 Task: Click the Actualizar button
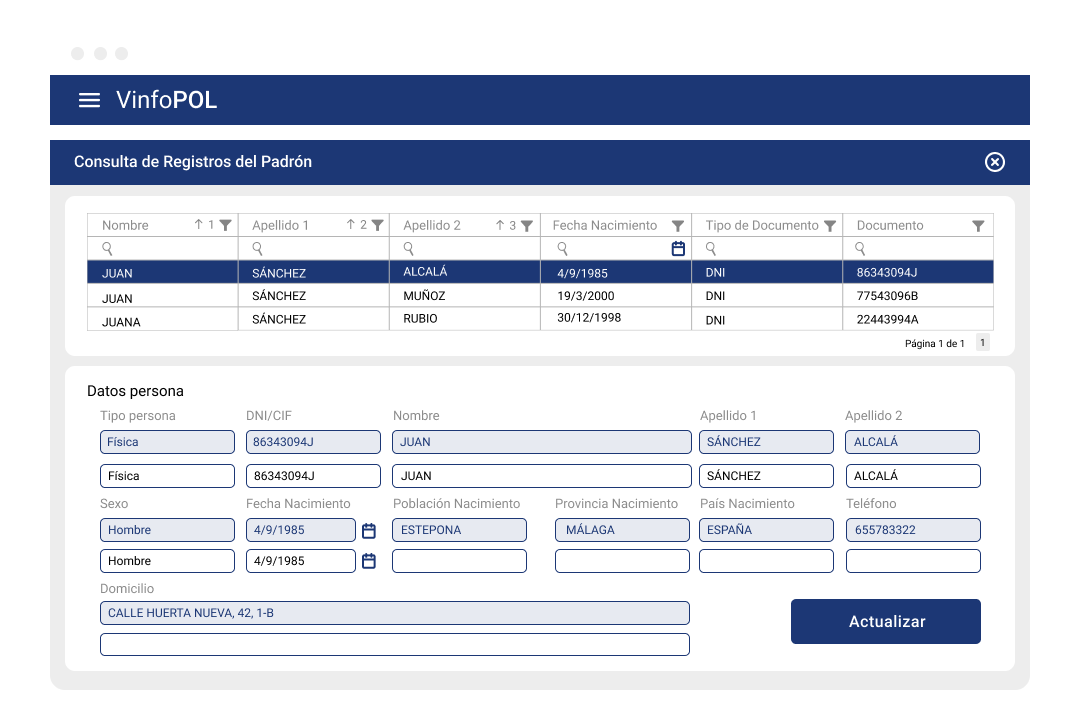(x=886, y=621)
